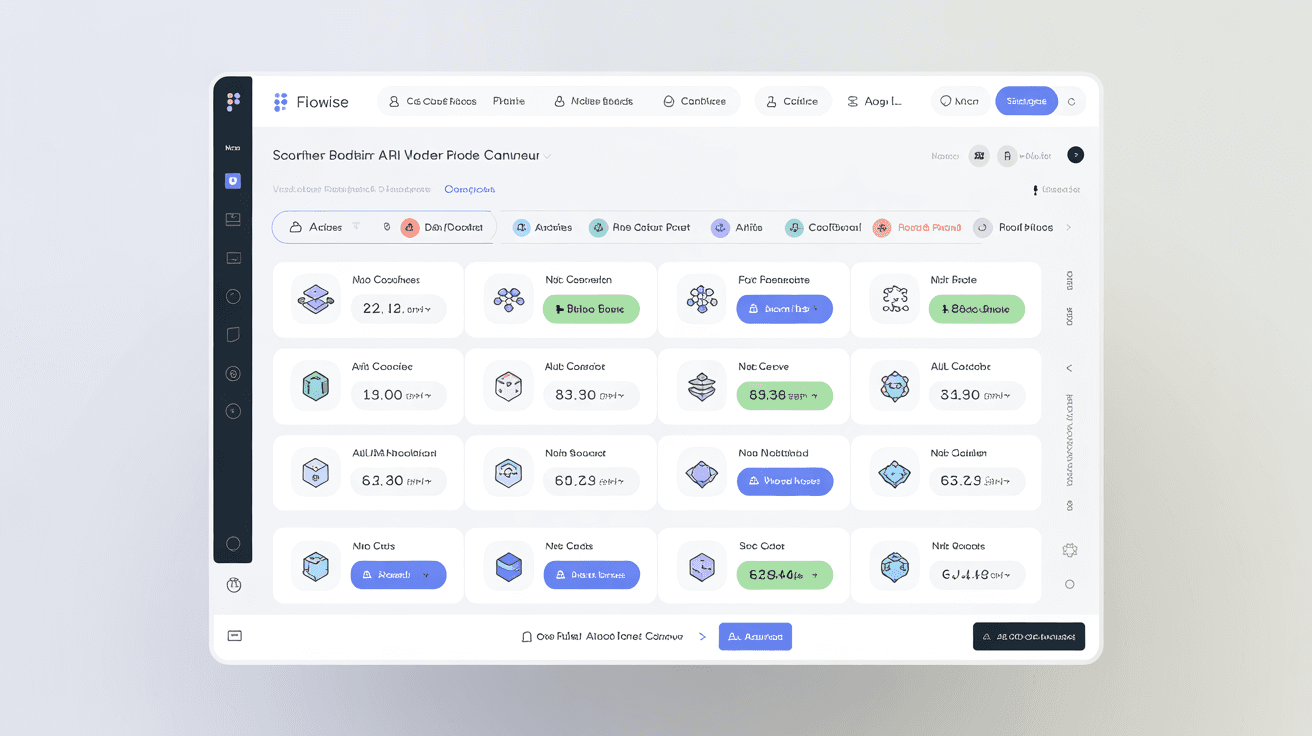Click the grey grid icon button next to the A avatar

click(979, 155)
